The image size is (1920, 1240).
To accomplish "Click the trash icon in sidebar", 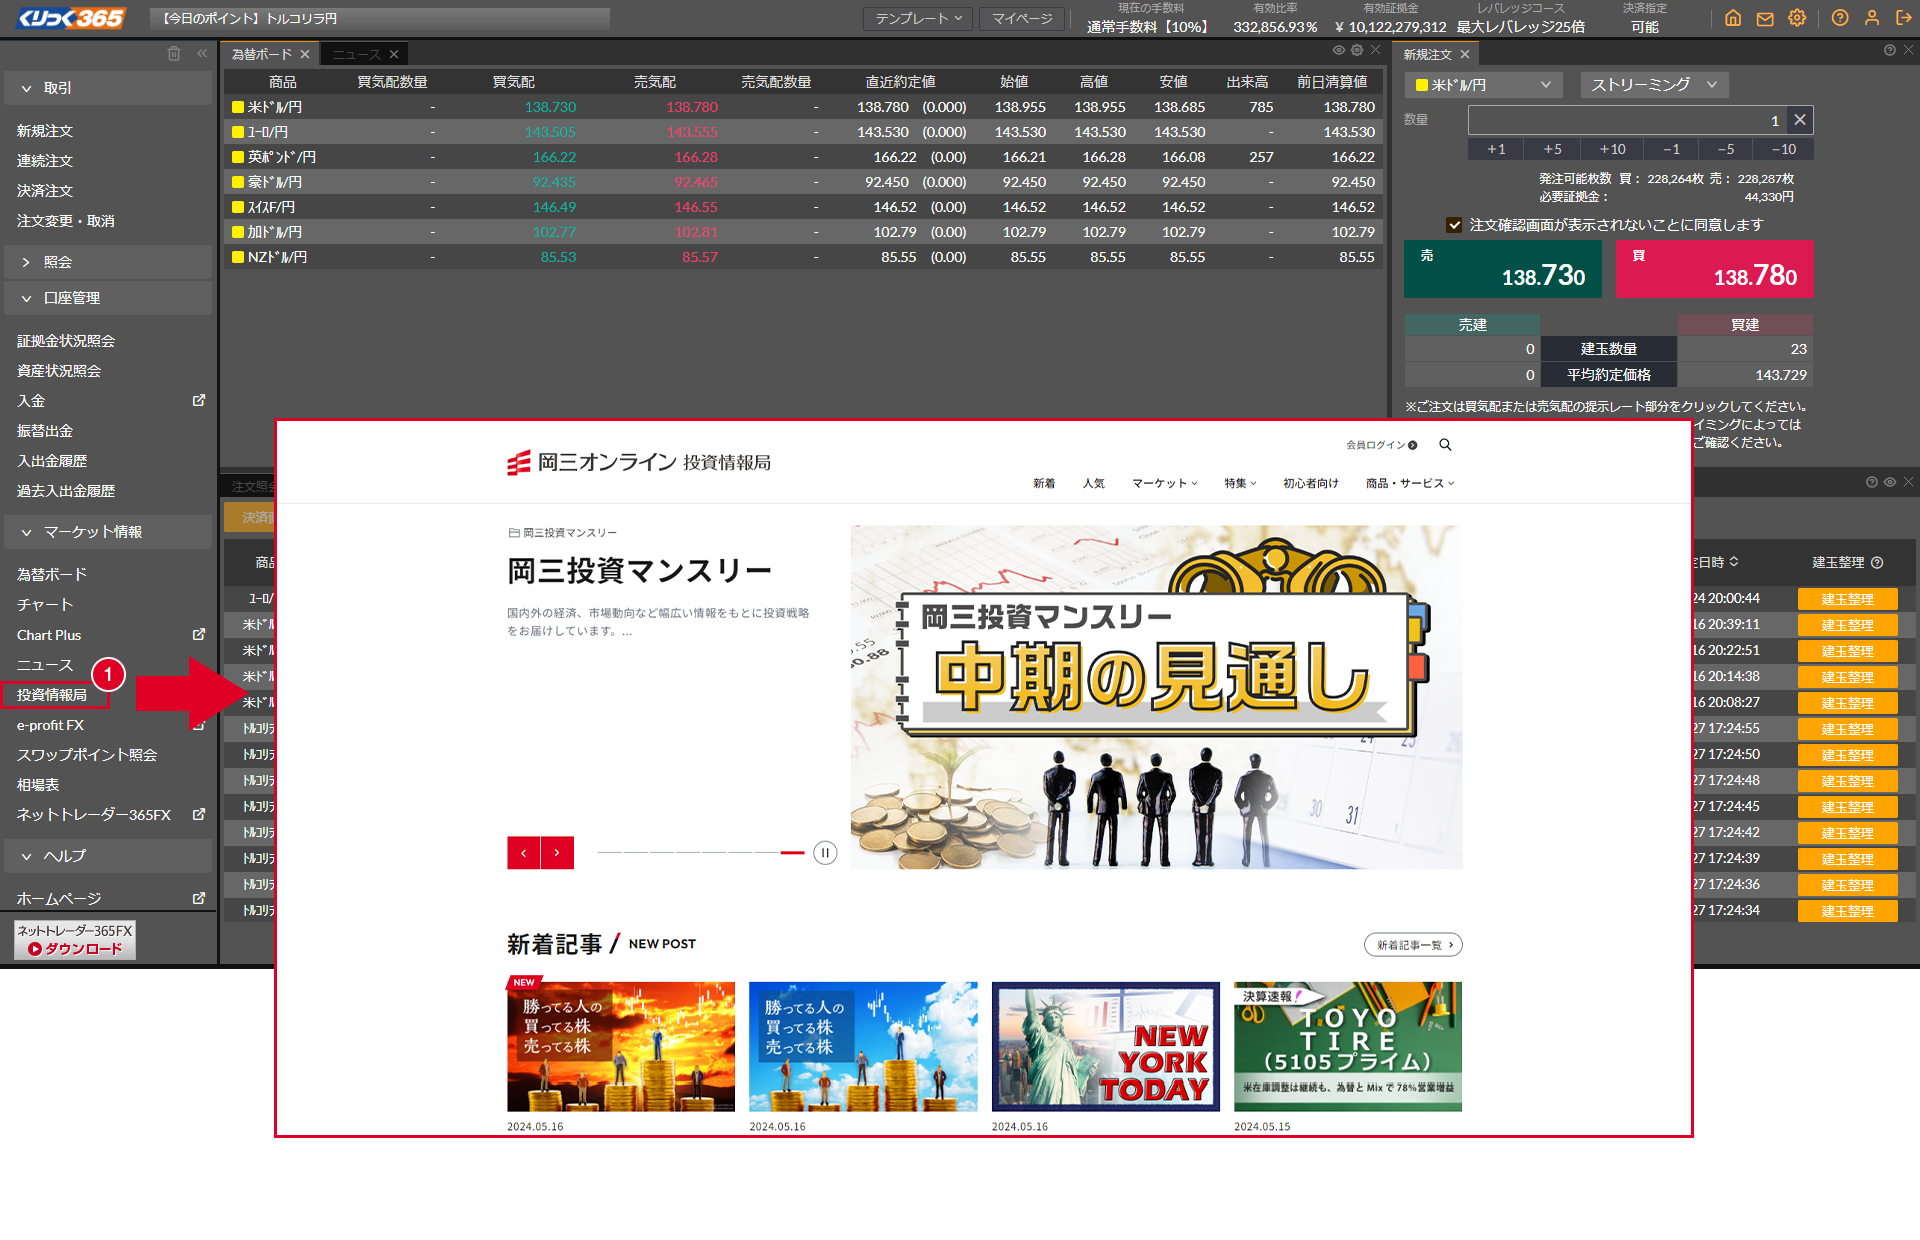I will [x=174, y=53].
